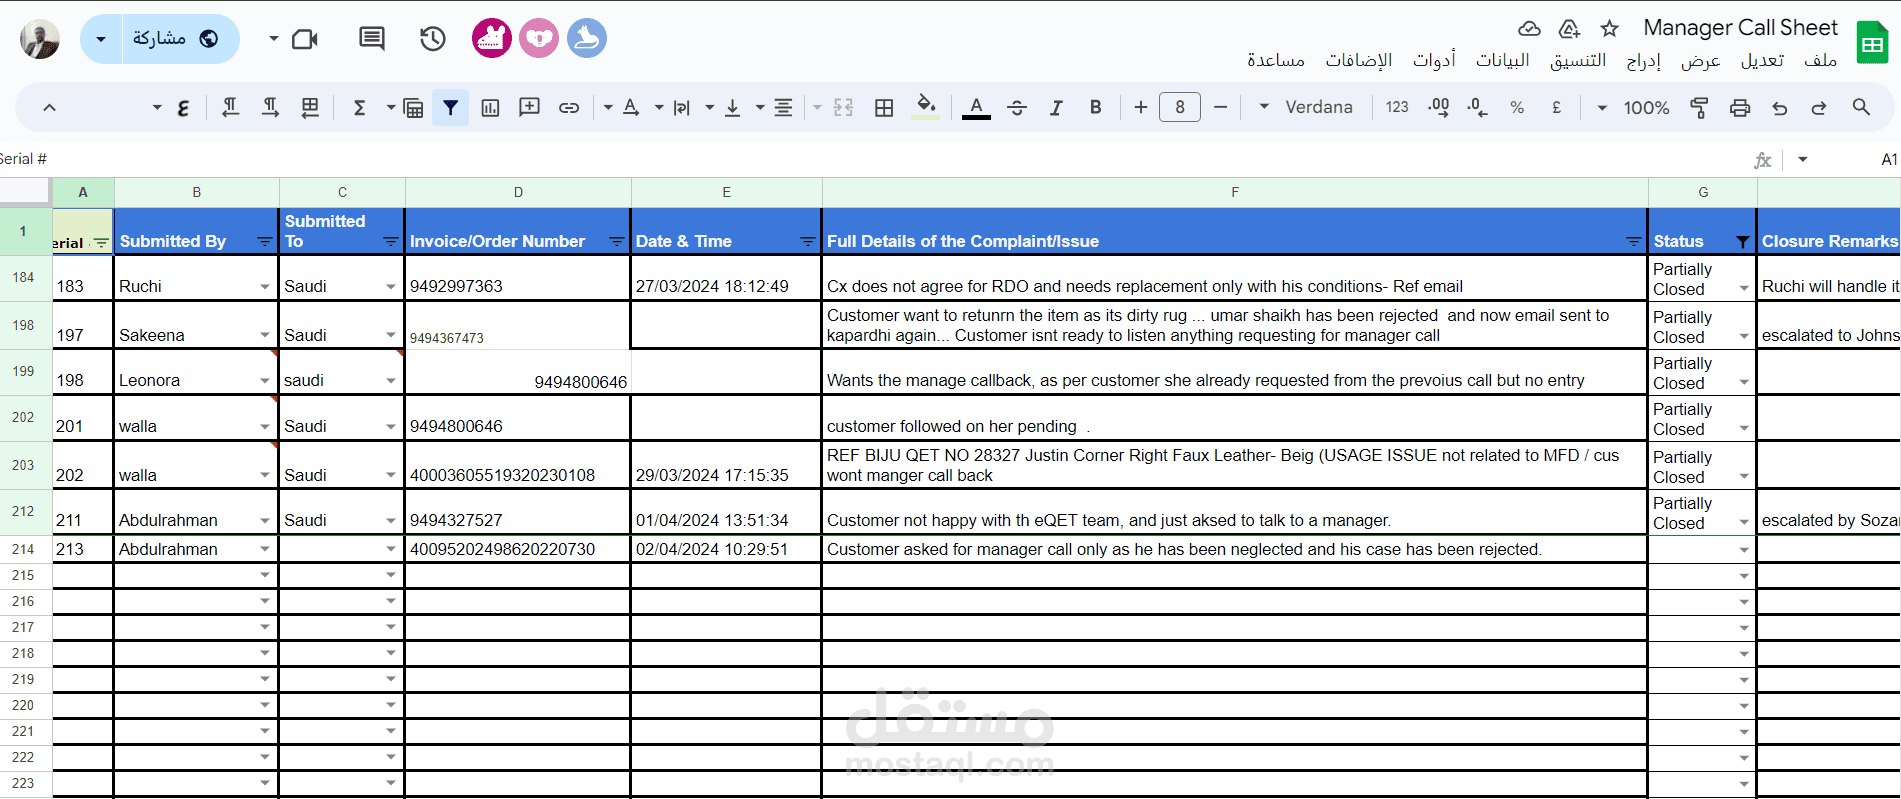Click the merge cells icon
Image resolution: width=1901 pixels, height=799 pixels.
click(x=843, y=107)
